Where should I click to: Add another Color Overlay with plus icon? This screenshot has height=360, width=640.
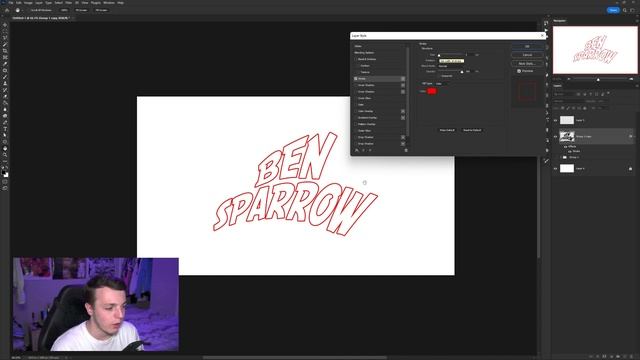[403, 111]
